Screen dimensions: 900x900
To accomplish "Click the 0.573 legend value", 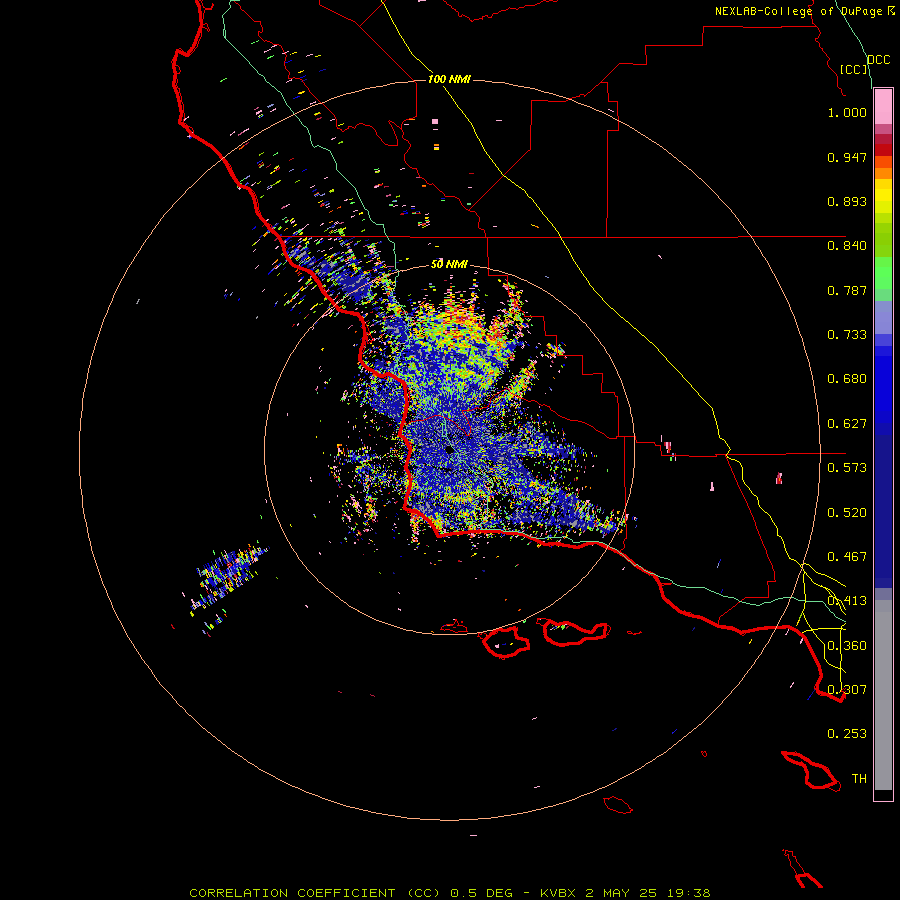I will coord(847,468).
